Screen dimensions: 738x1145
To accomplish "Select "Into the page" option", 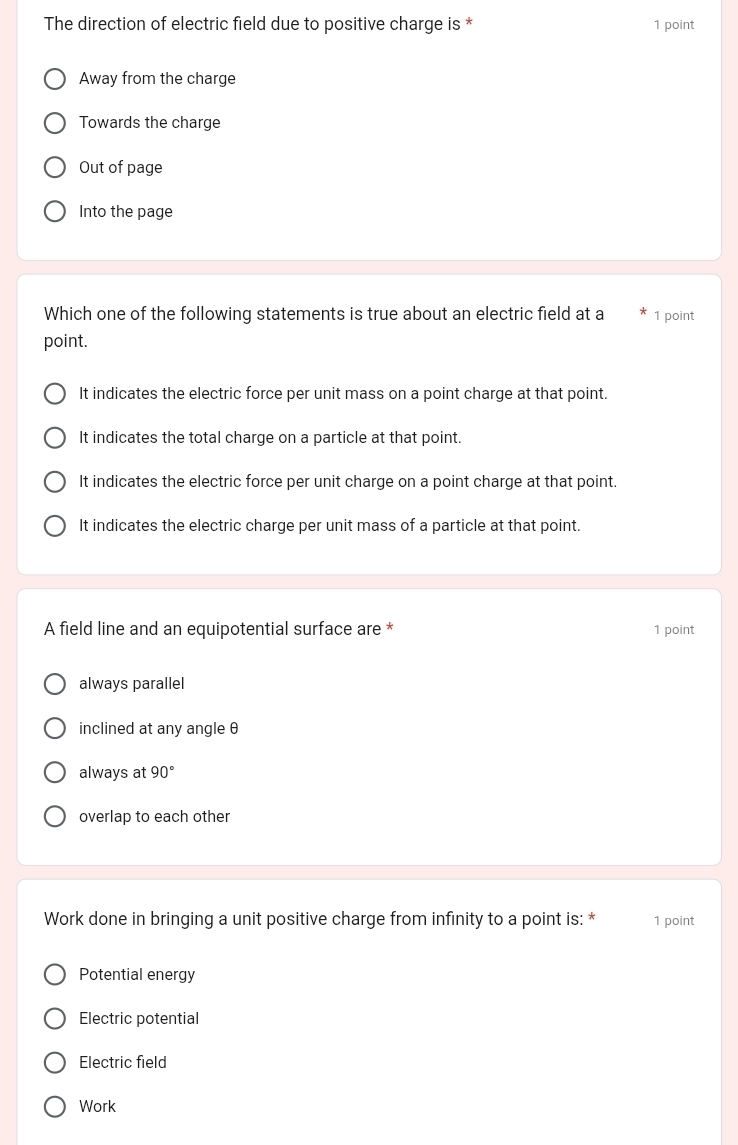I will tap(55, 211).
